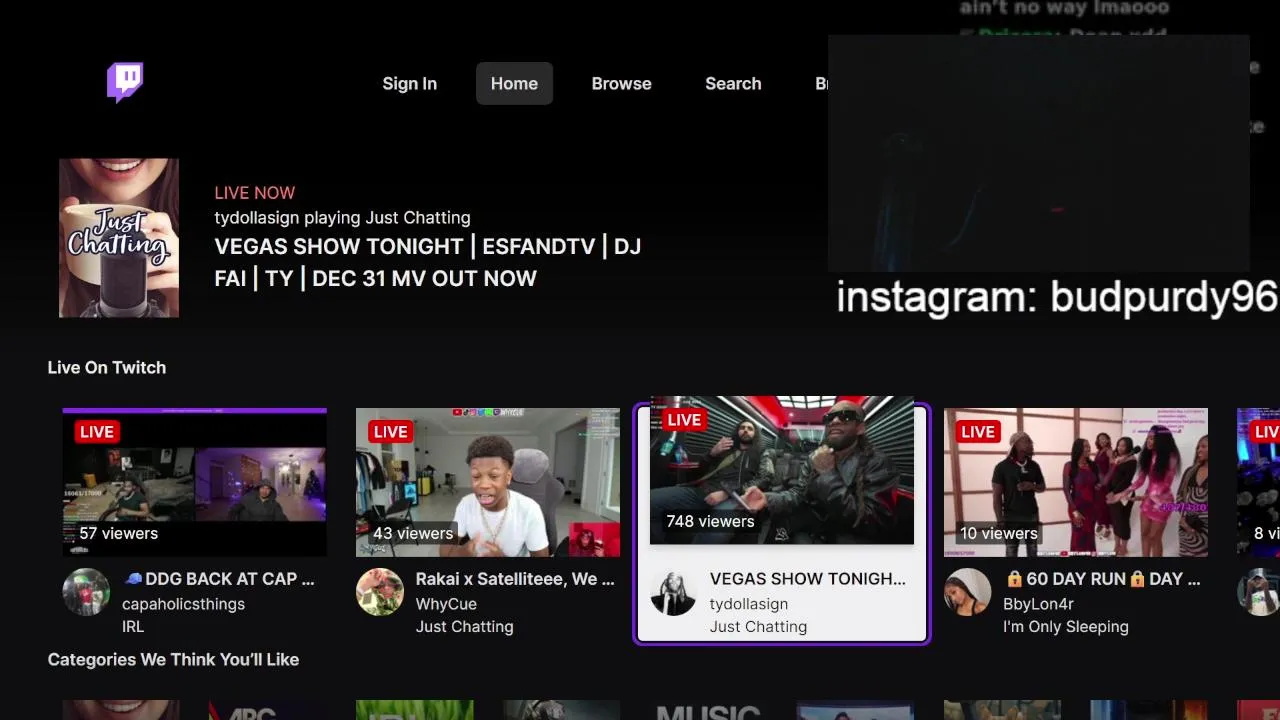Click the tydollasign channel avatar

point(674,592)
